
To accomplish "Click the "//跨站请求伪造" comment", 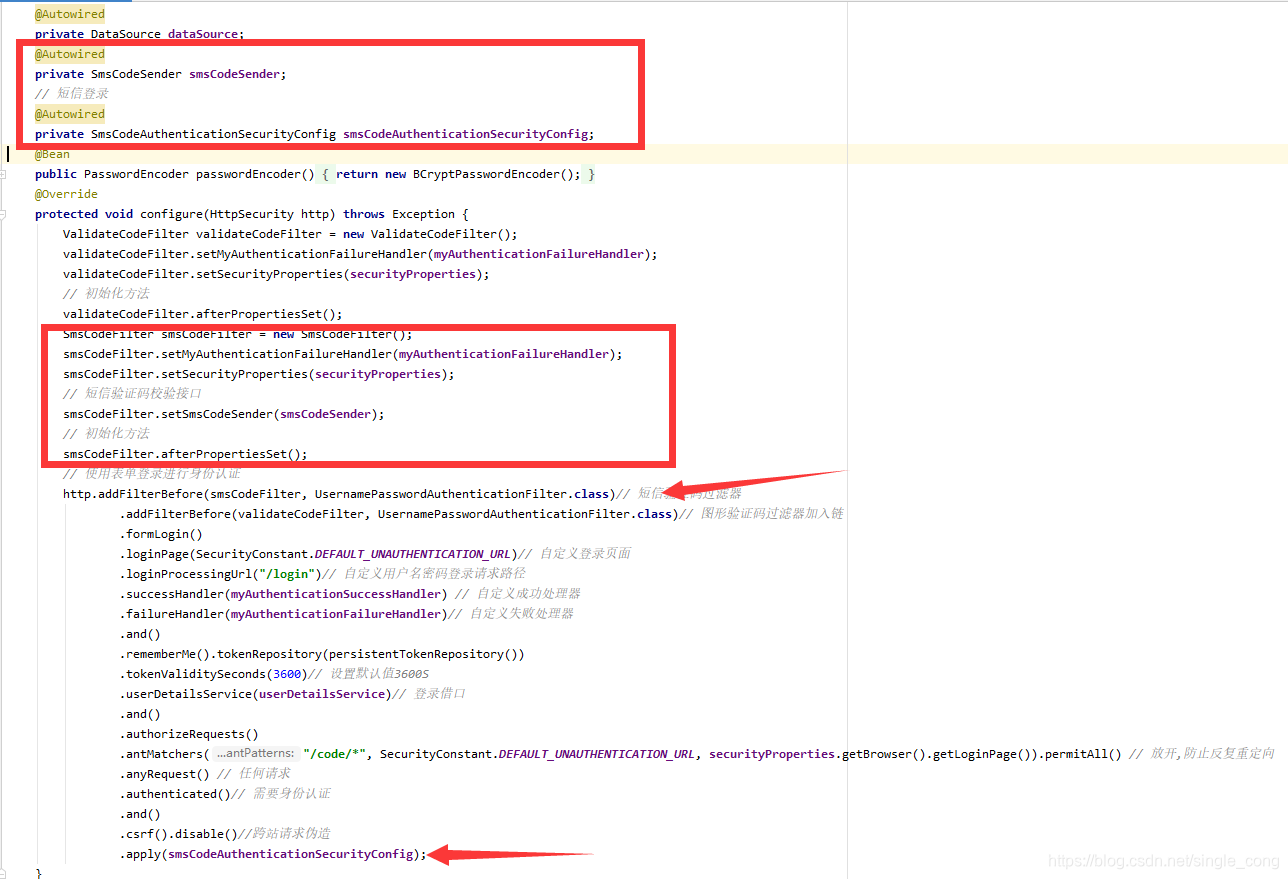I will pyautogui.click(x=285, y=834).
